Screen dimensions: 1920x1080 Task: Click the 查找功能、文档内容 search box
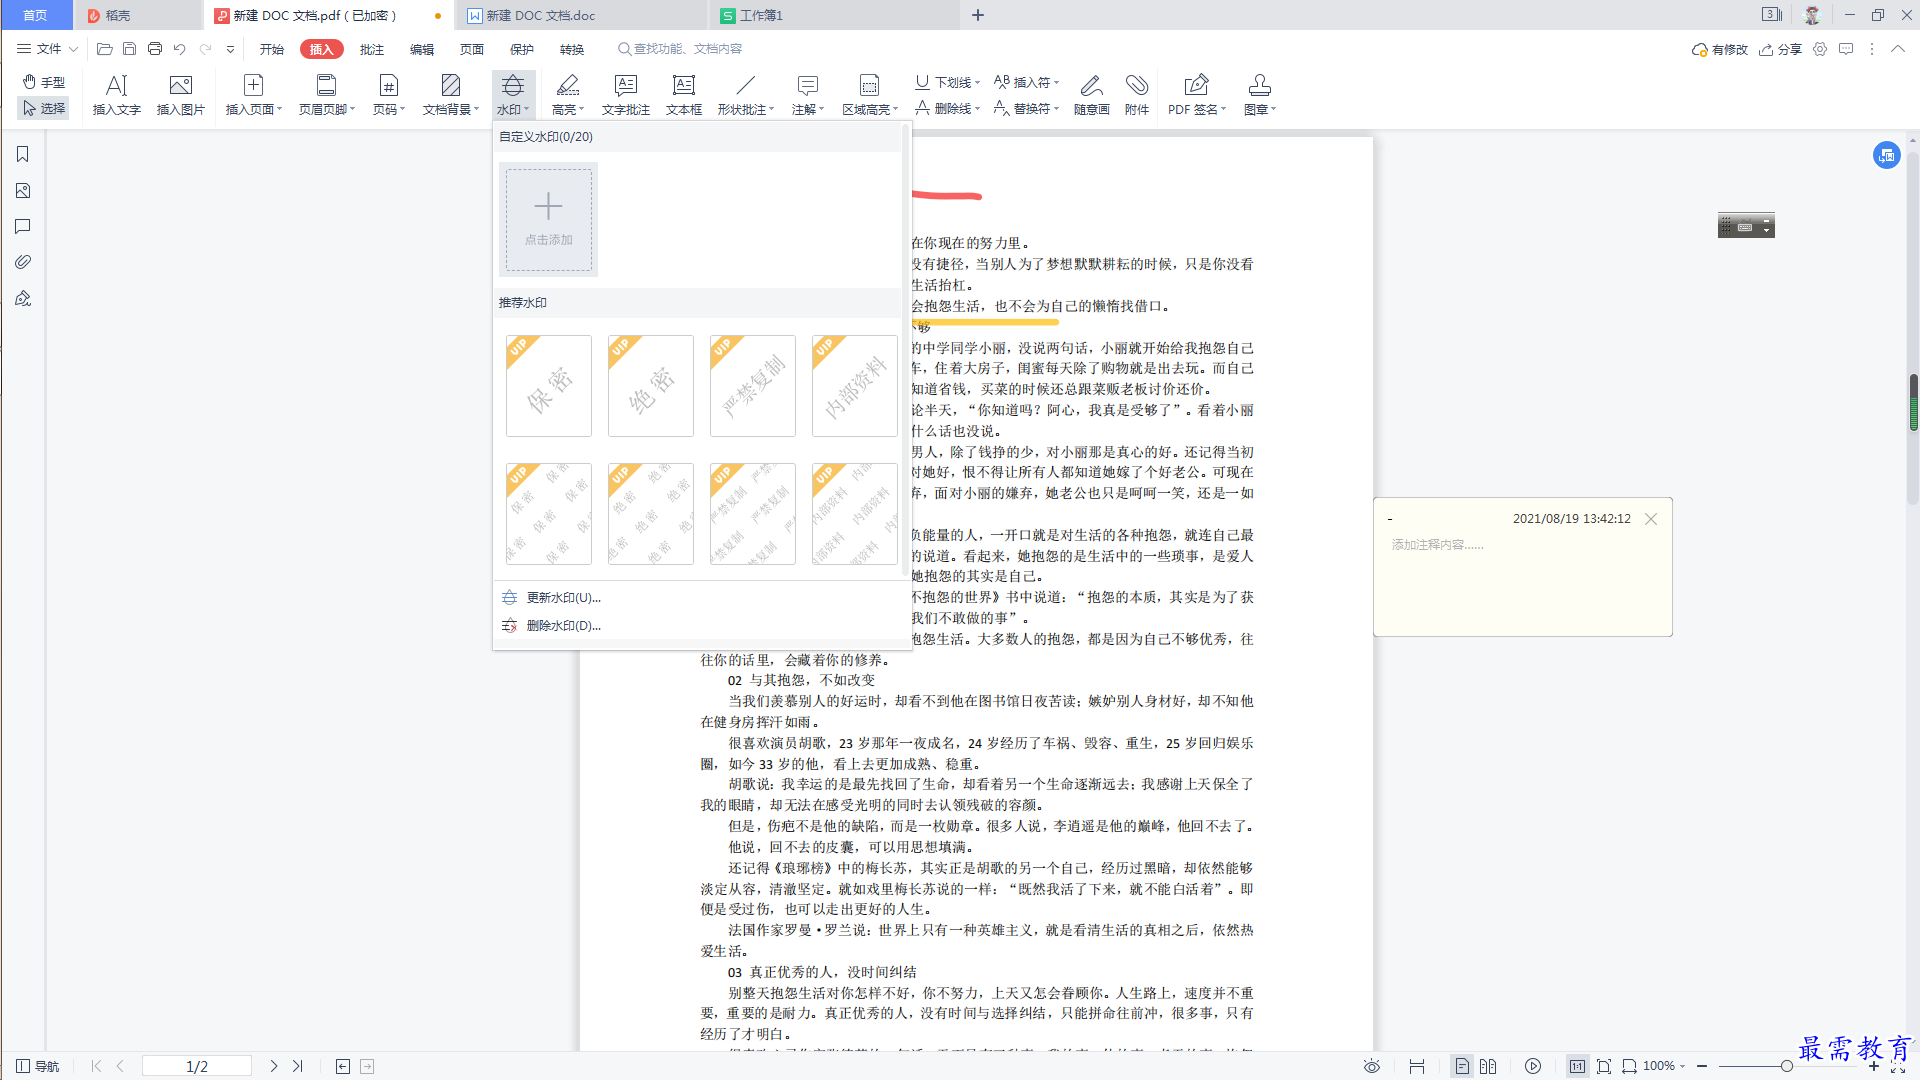click(x=681, y=48)
